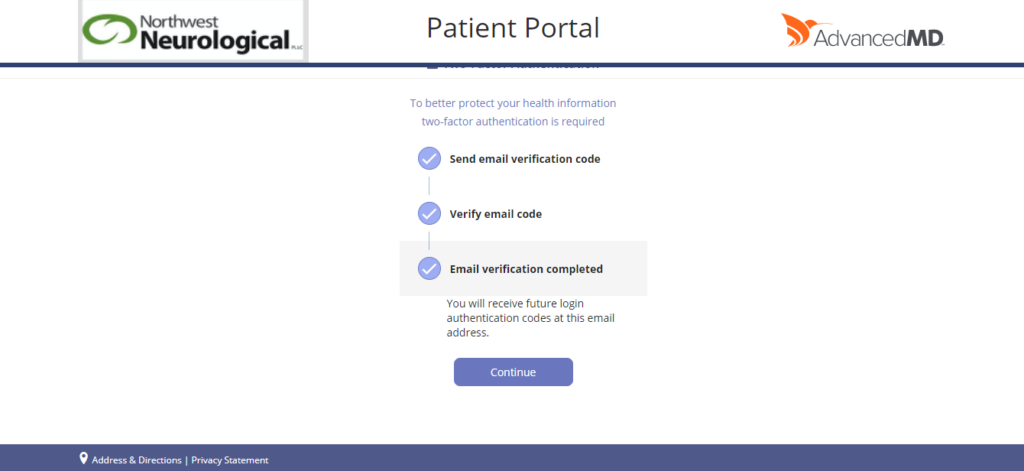Click the checkmark beside Email verification completed
Viewport: 1024px width, 471px height.
429,268
